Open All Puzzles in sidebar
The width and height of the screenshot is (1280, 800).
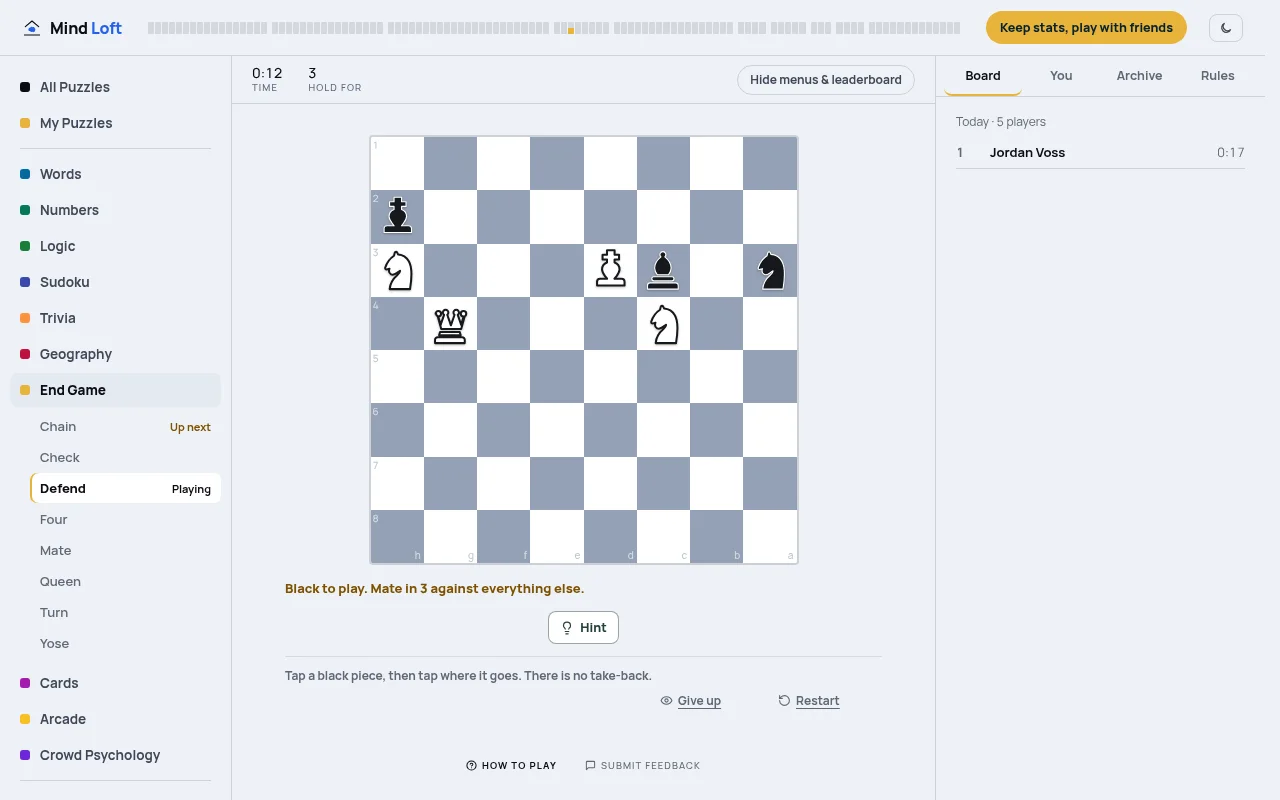pos(115,87)
